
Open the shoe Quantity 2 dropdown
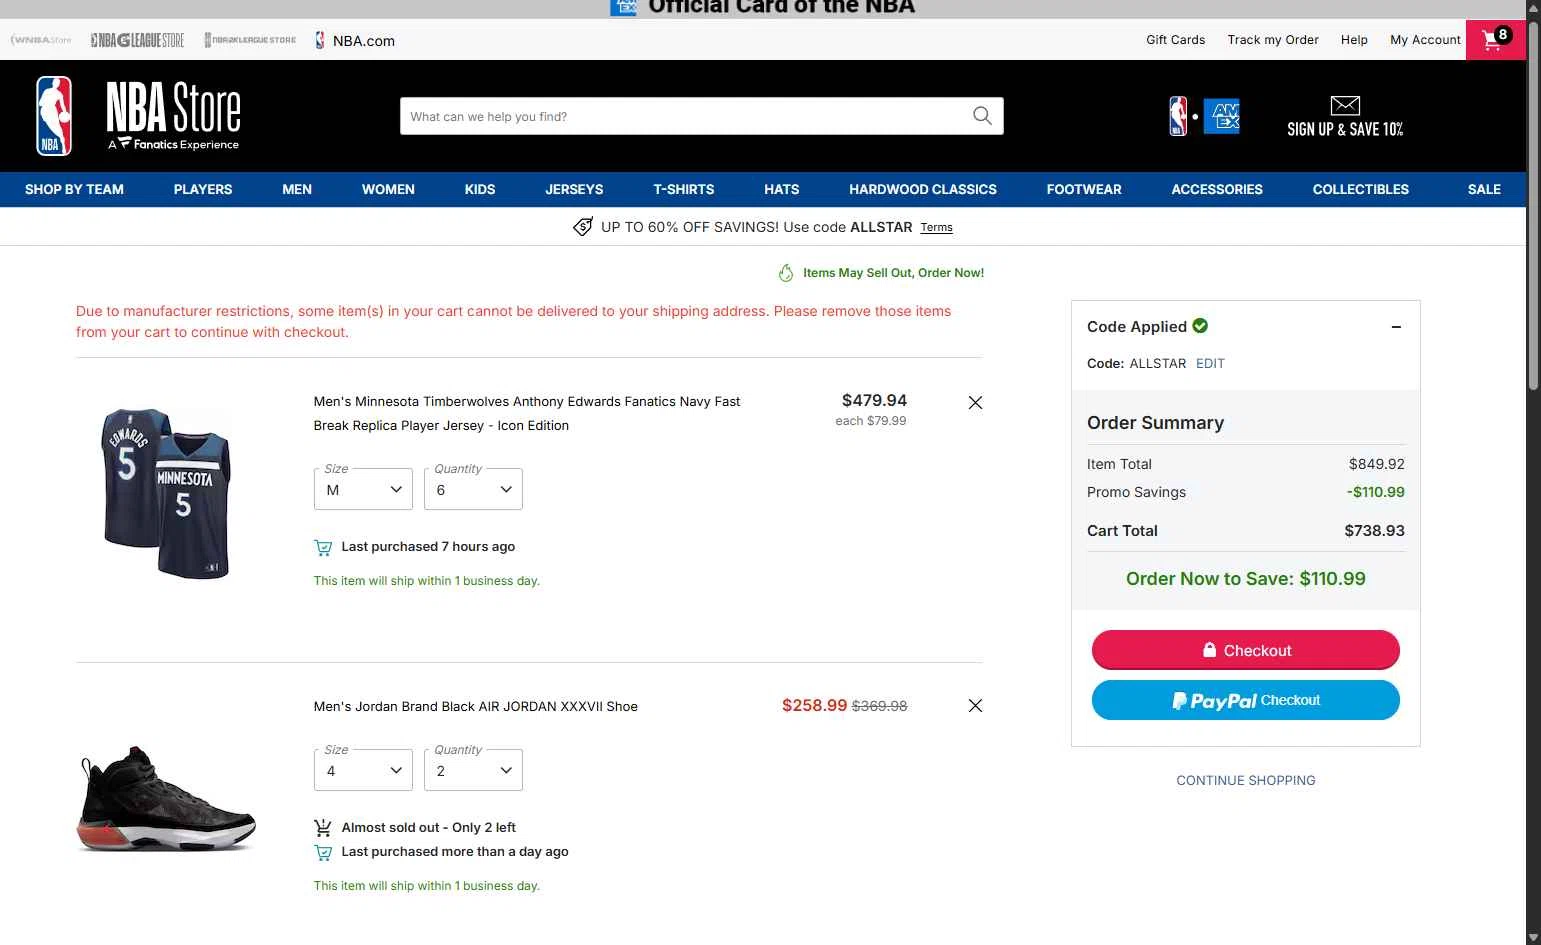tap(473, 770)
